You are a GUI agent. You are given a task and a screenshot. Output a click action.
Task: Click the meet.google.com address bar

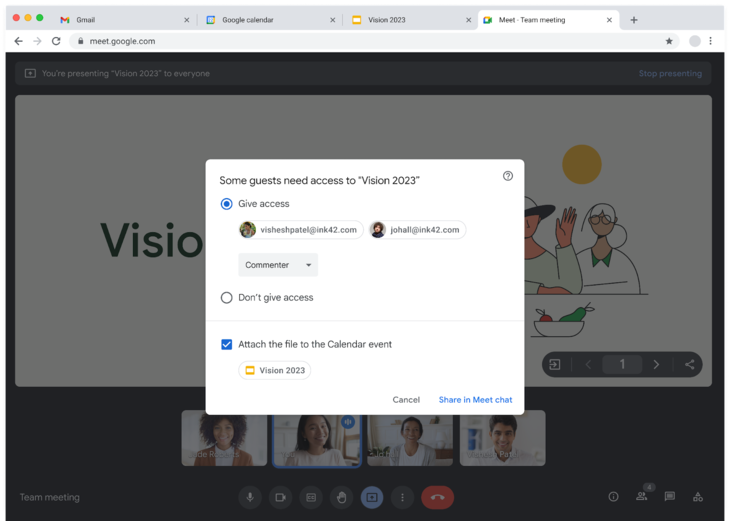pyautogui.click(x=372, y=41)
